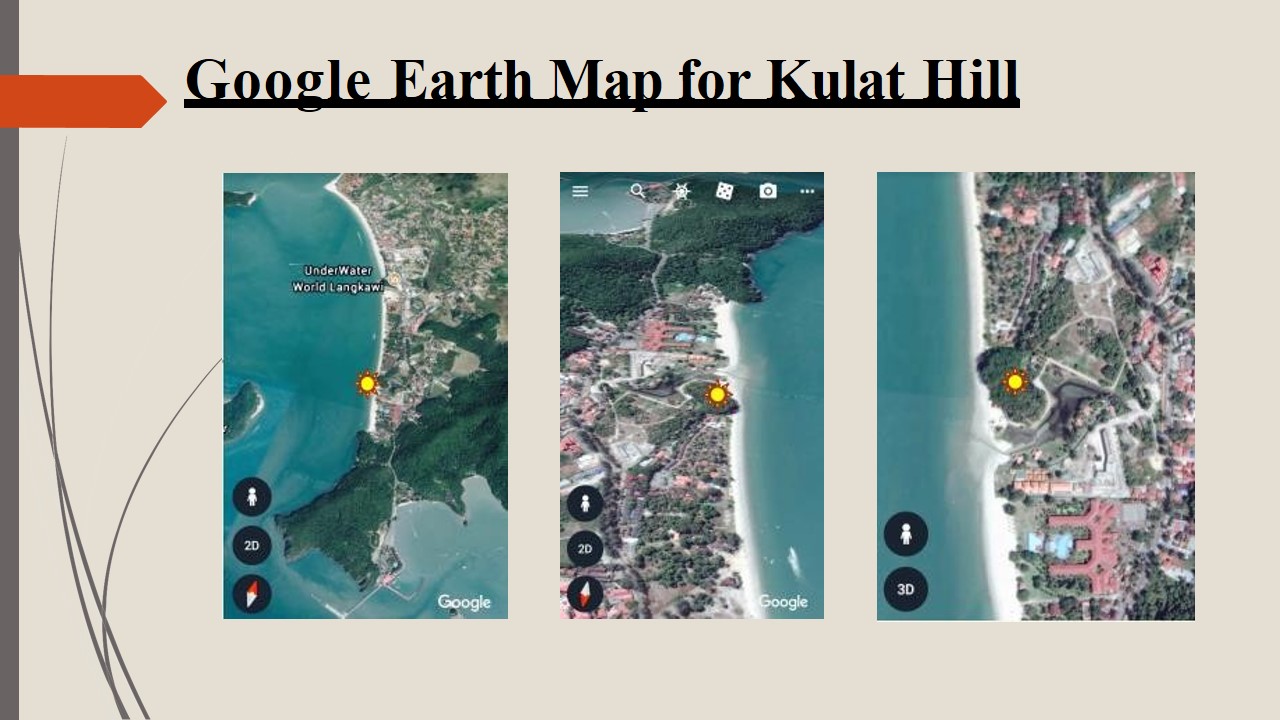1280x720 pixels.
Task: Toggle the 2D view button in left map
Action: point(252,545)
